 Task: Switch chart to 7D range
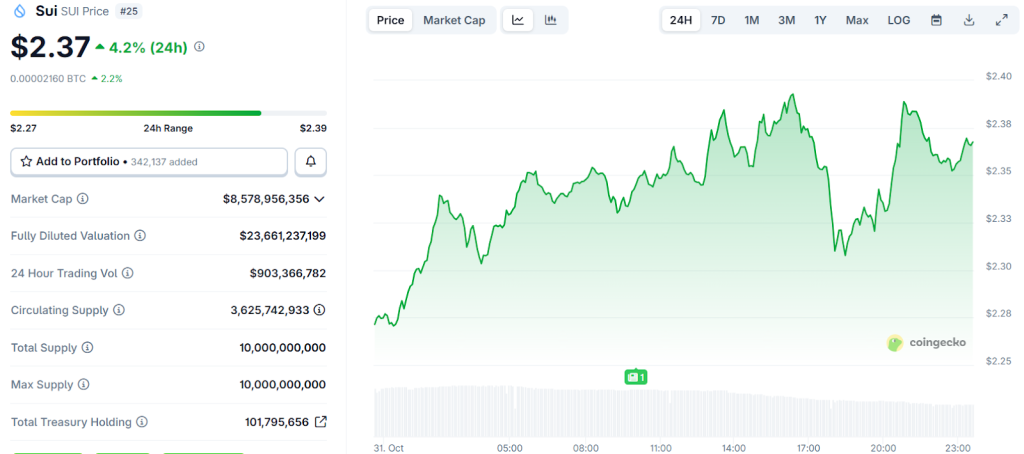point(718,20)
